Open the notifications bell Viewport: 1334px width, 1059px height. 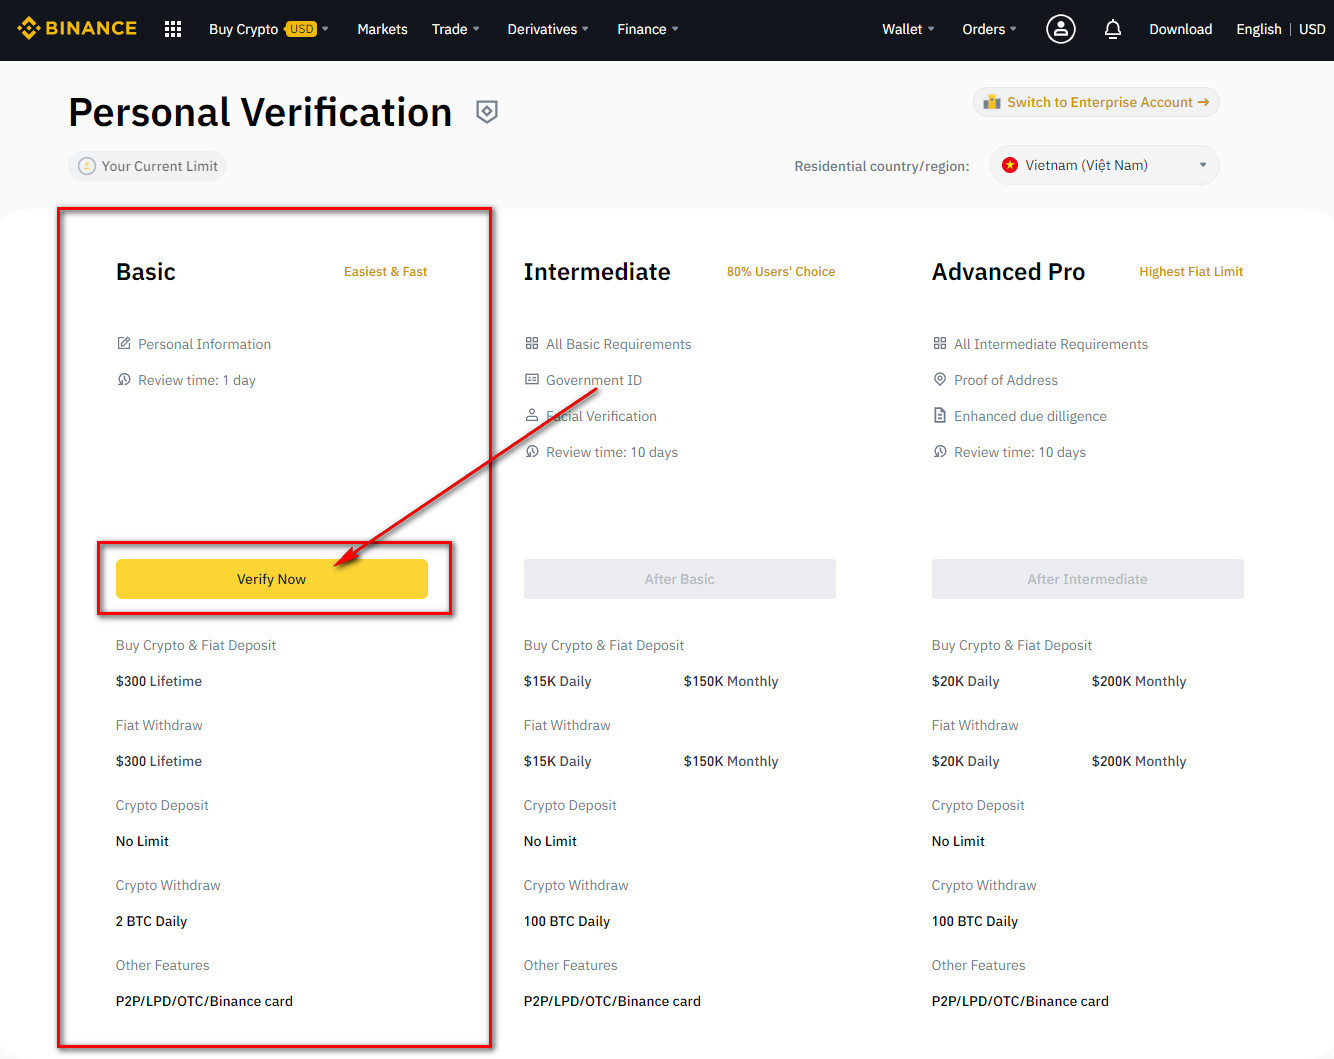coord(1112,29)
